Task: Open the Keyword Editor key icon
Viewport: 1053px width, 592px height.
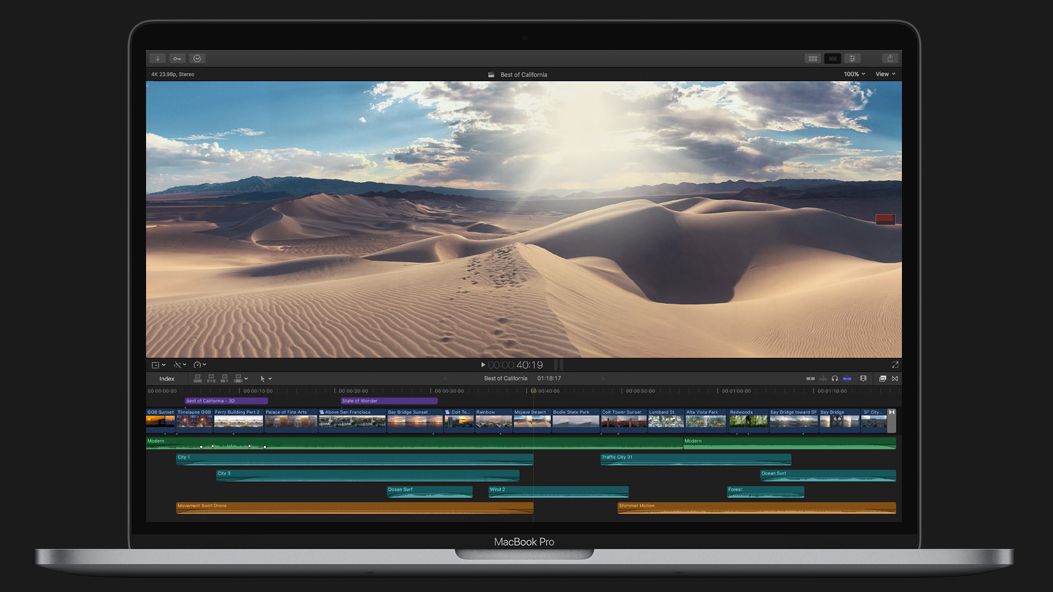Action: (177, 59)
